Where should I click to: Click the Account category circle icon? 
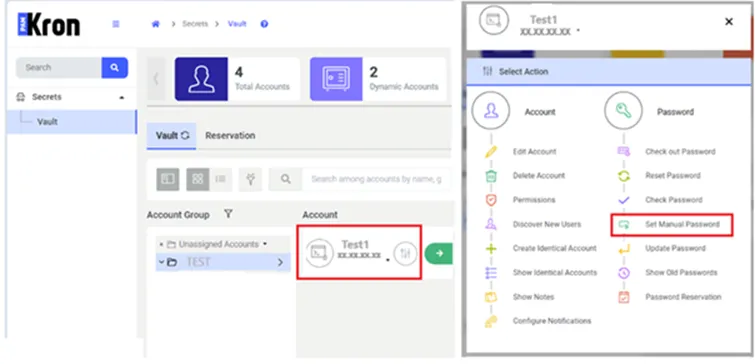click(x=491, y=111)
